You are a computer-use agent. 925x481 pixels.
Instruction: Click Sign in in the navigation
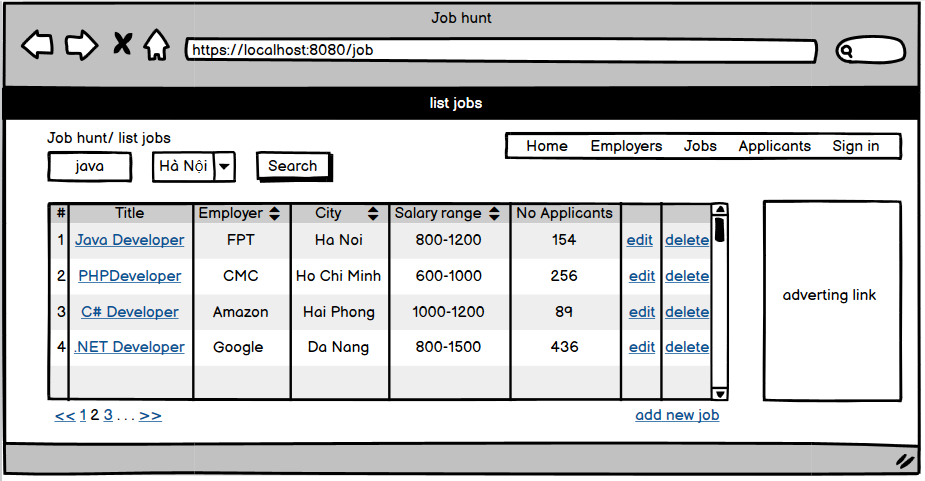(x=856, y=146)
